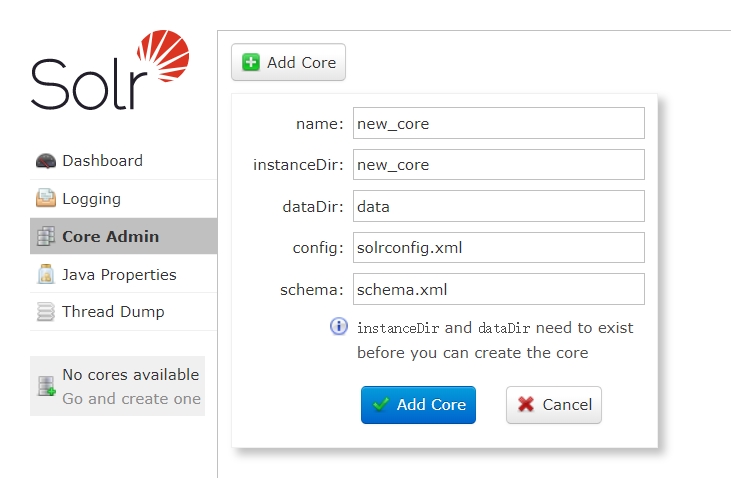Image resolution: width=731 pixels, height=478 pixels.
Task: Click the top Add Core button
Action: [289, 62]
